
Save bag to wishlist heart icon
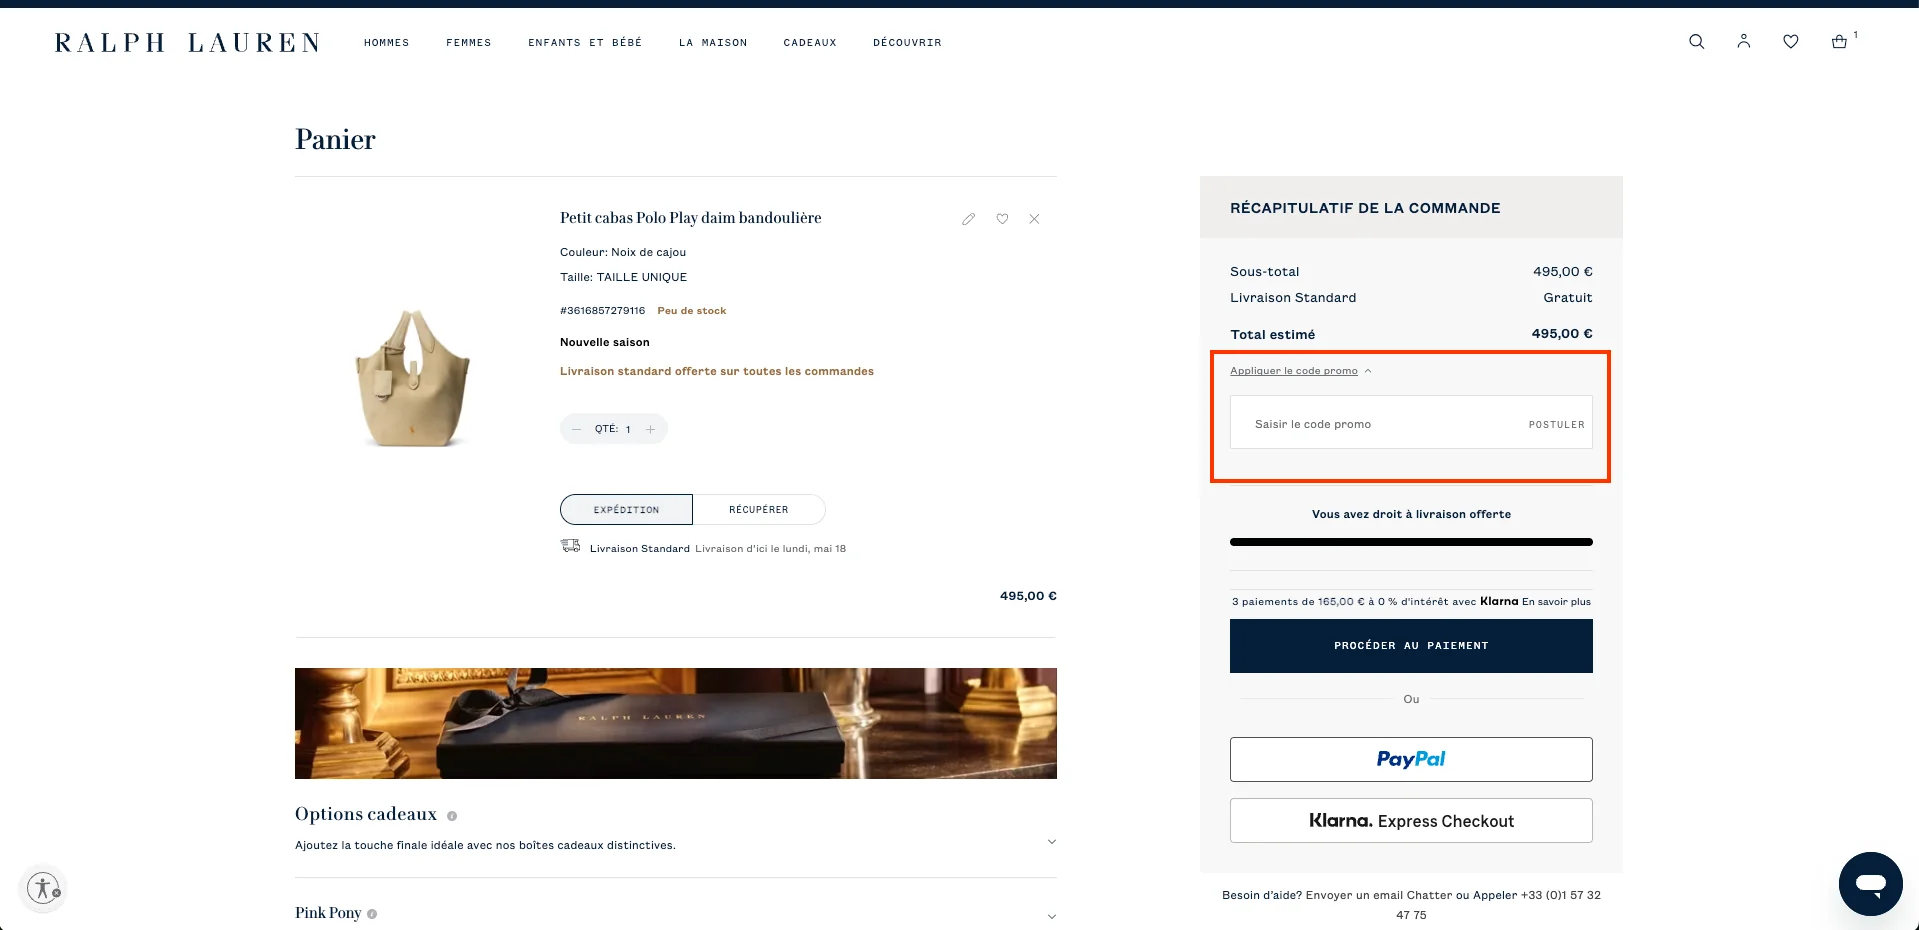click(1002, 219)
